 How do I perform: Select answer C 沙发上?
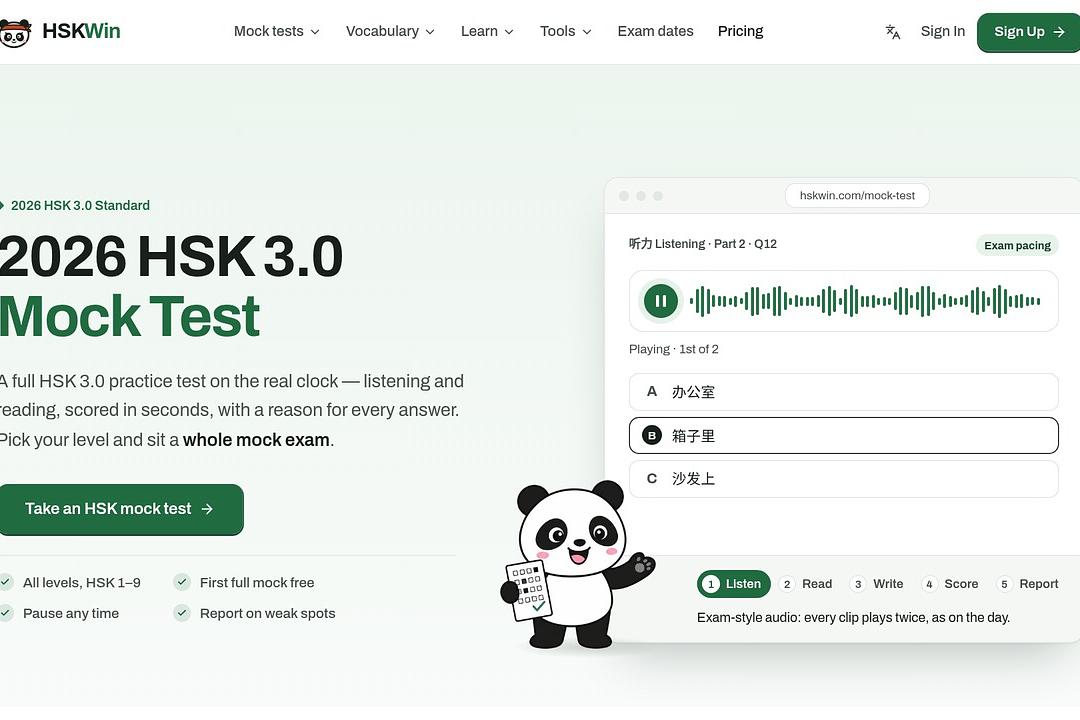tap(843, 479)
